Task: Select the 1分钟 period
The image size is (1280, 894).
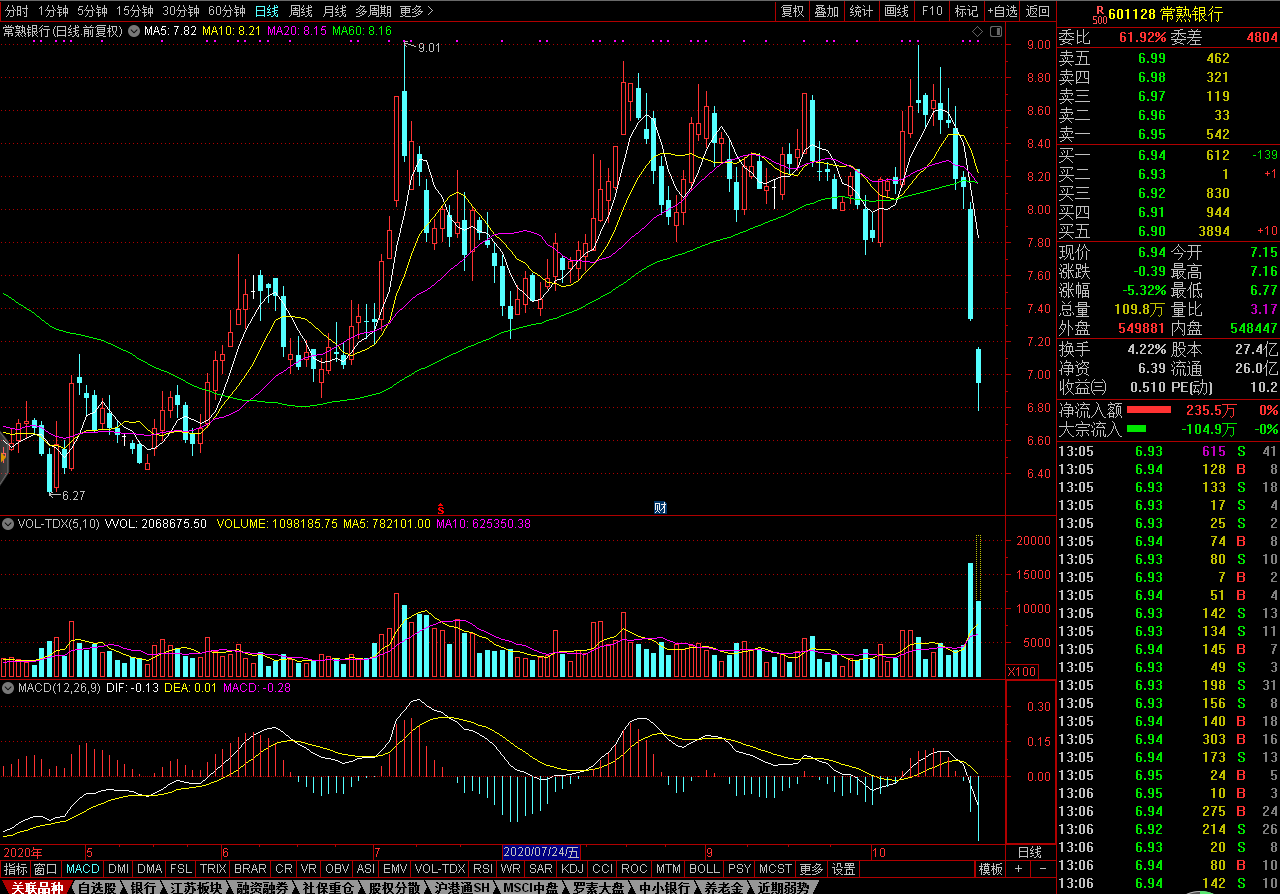Action: 52,11
